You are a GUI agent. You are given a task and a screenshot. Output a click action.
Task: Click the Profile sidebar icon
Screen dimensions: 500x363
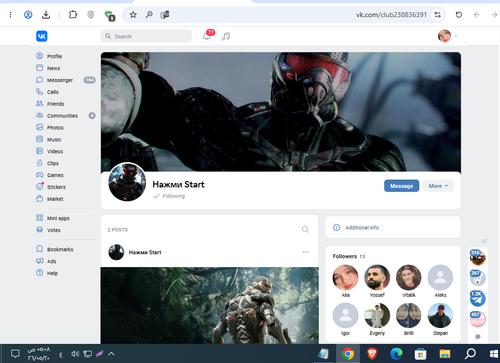click(39, 56)
